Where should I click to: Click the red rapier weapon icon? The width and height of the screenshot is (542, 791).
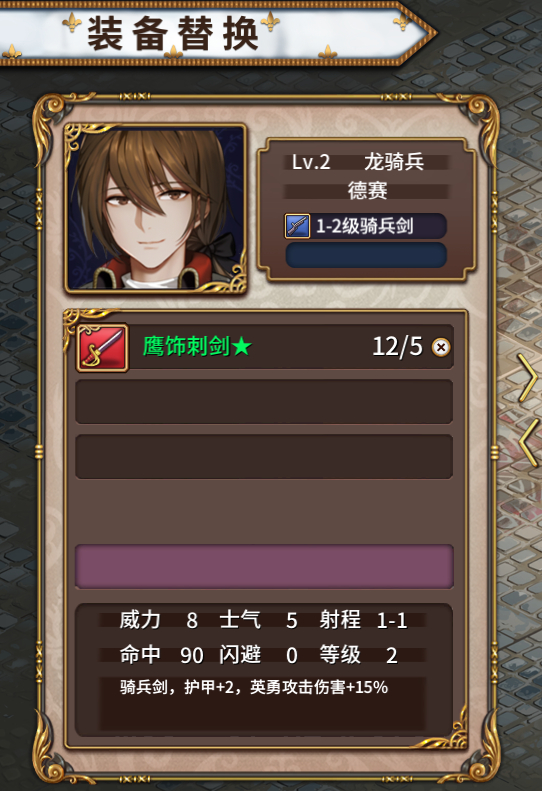pos(102,348)
